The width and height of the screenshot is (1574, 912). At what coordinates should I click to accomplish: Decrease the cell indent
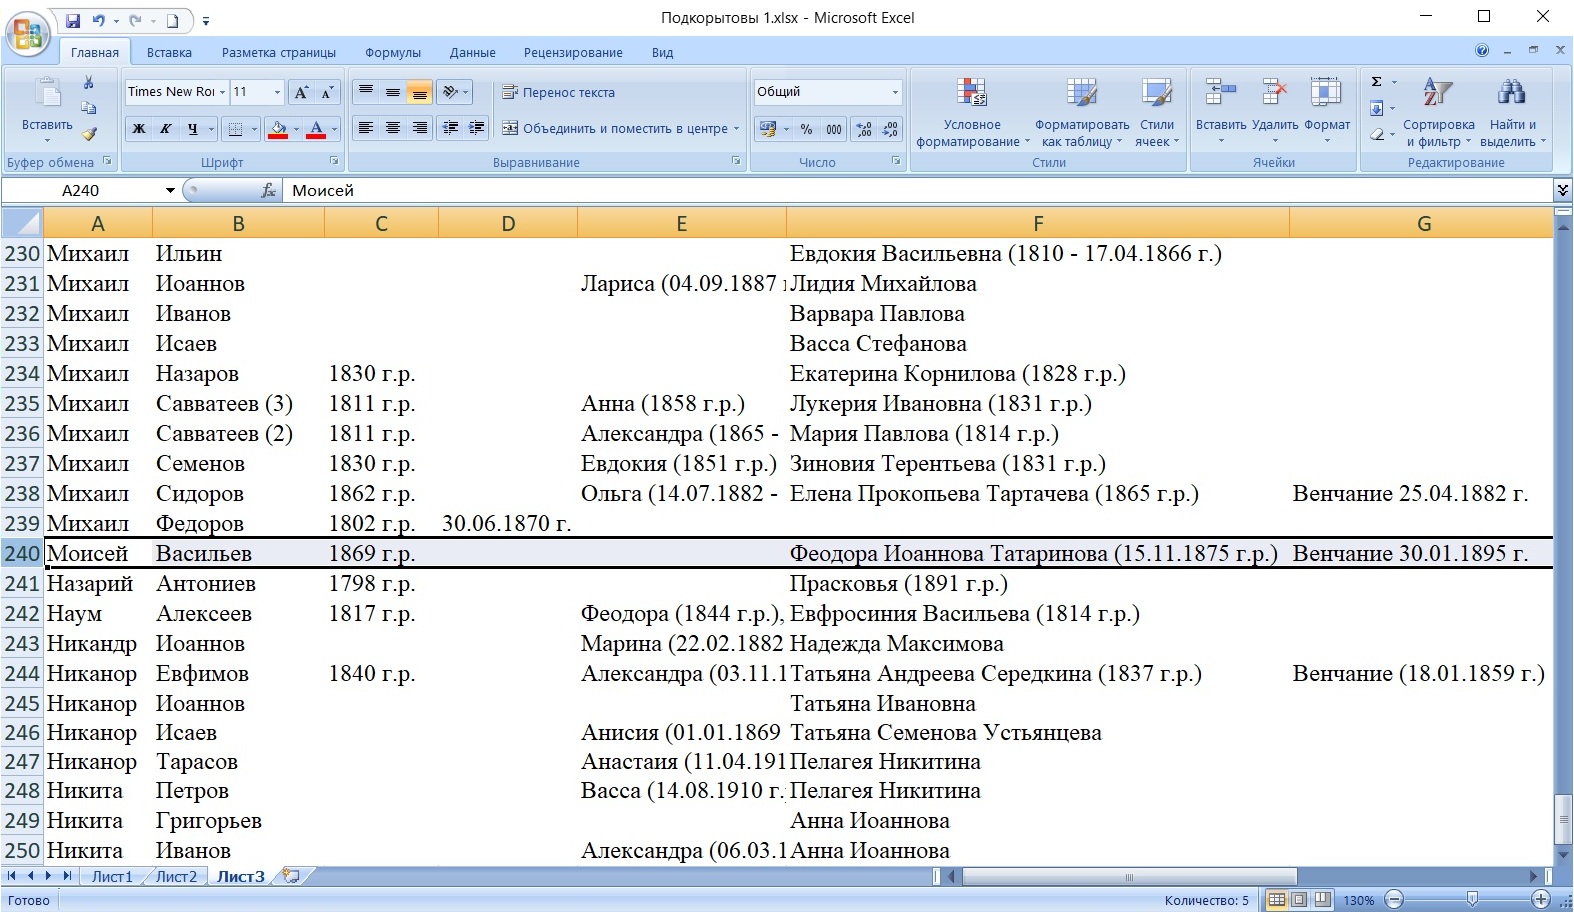[451, 128]
